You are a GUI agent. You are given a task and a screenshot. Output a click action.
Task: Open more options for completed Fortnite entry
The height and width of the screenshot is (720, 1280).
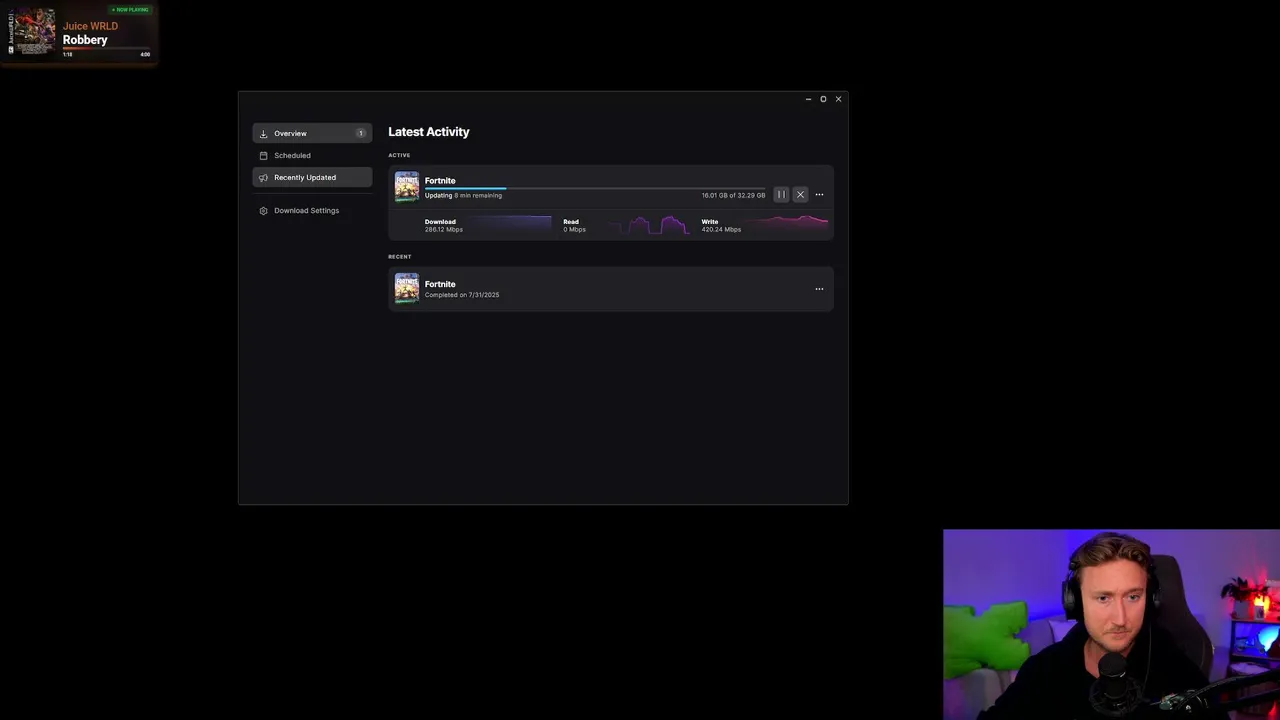(x=819, y=289)
